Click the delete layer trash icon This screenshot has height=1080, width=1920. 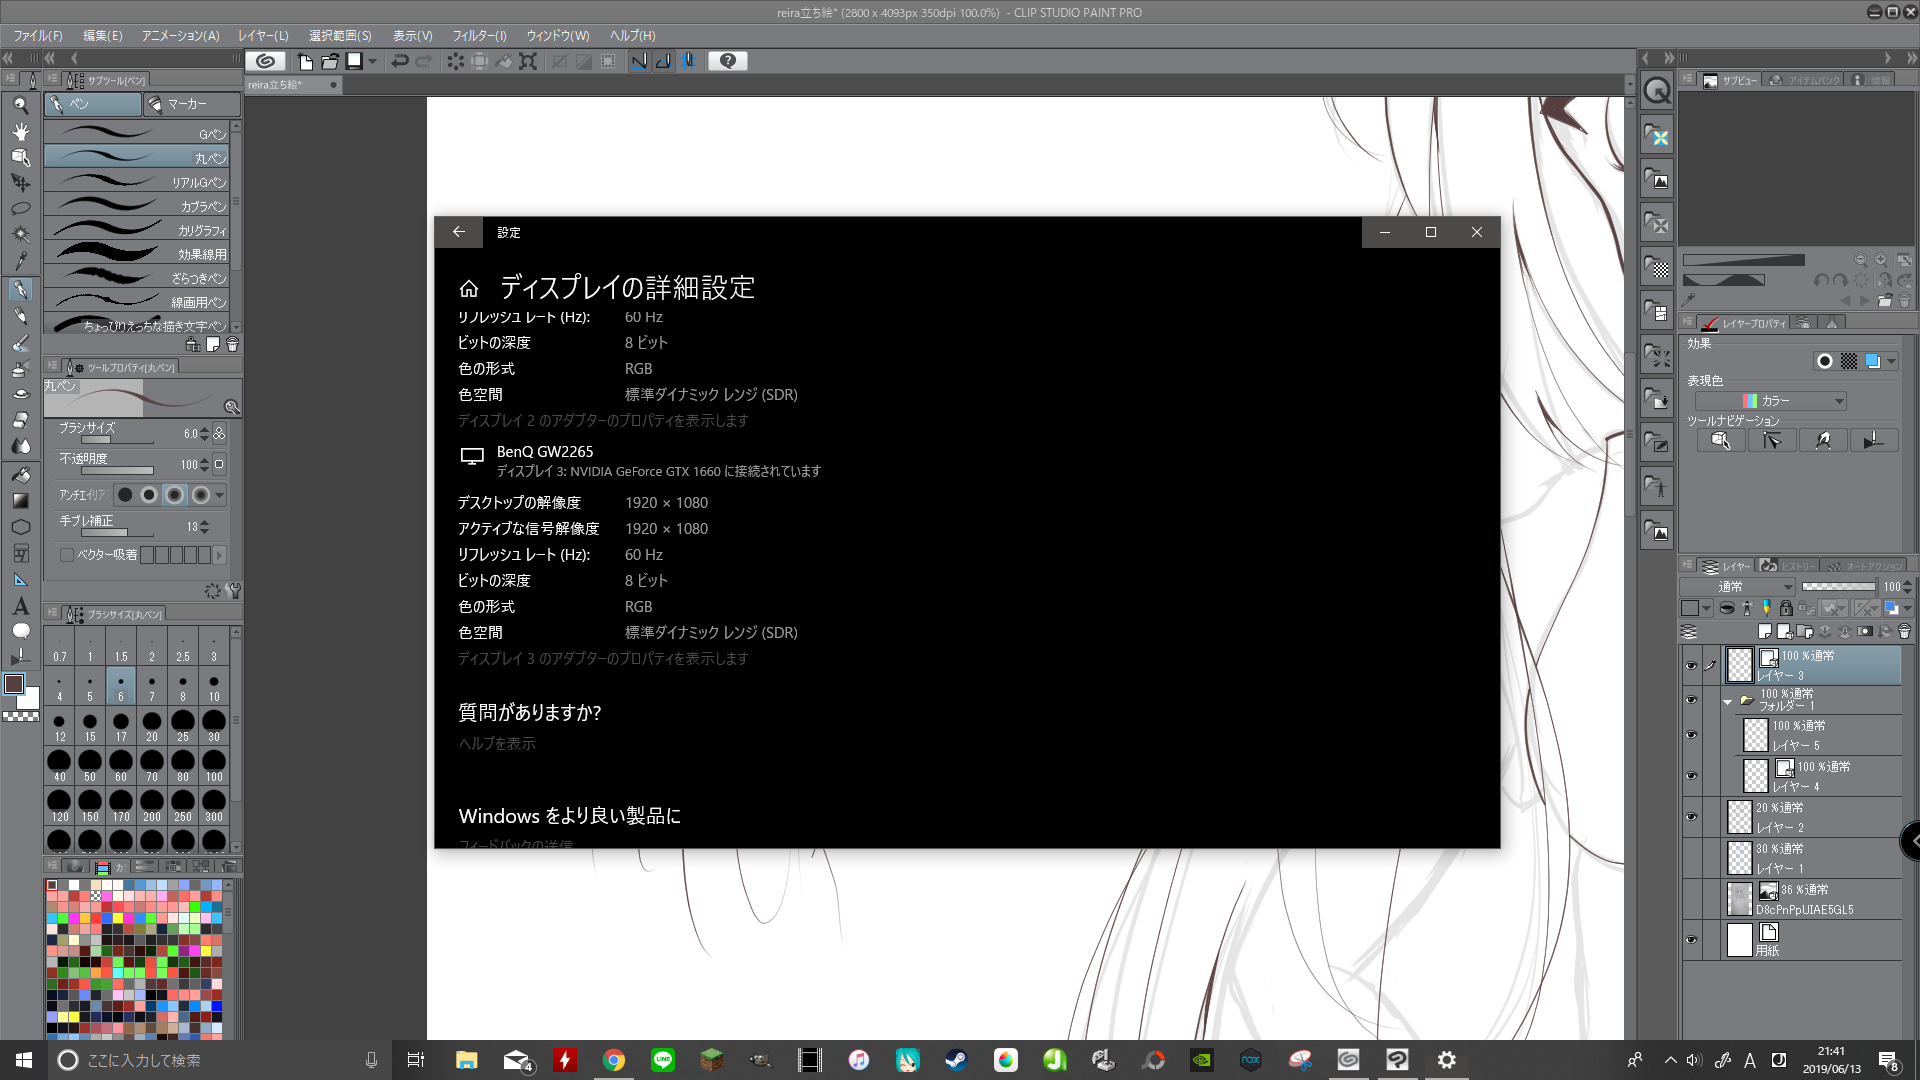[1904, 631]
